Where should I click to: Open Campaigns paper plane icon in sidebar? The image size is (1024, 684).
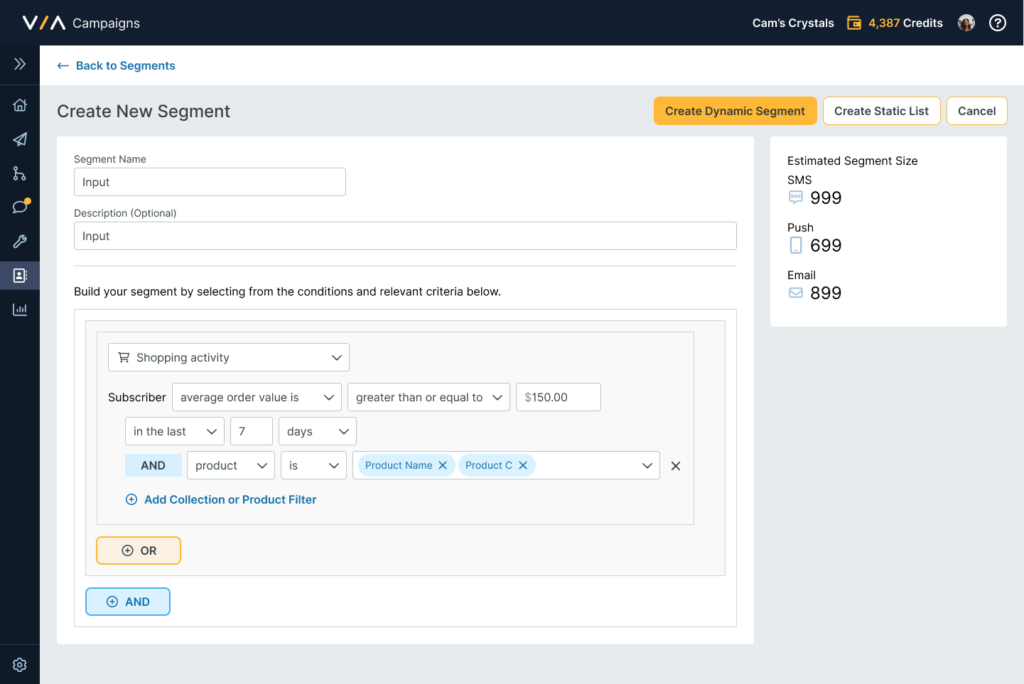click(x=19, y=139)
